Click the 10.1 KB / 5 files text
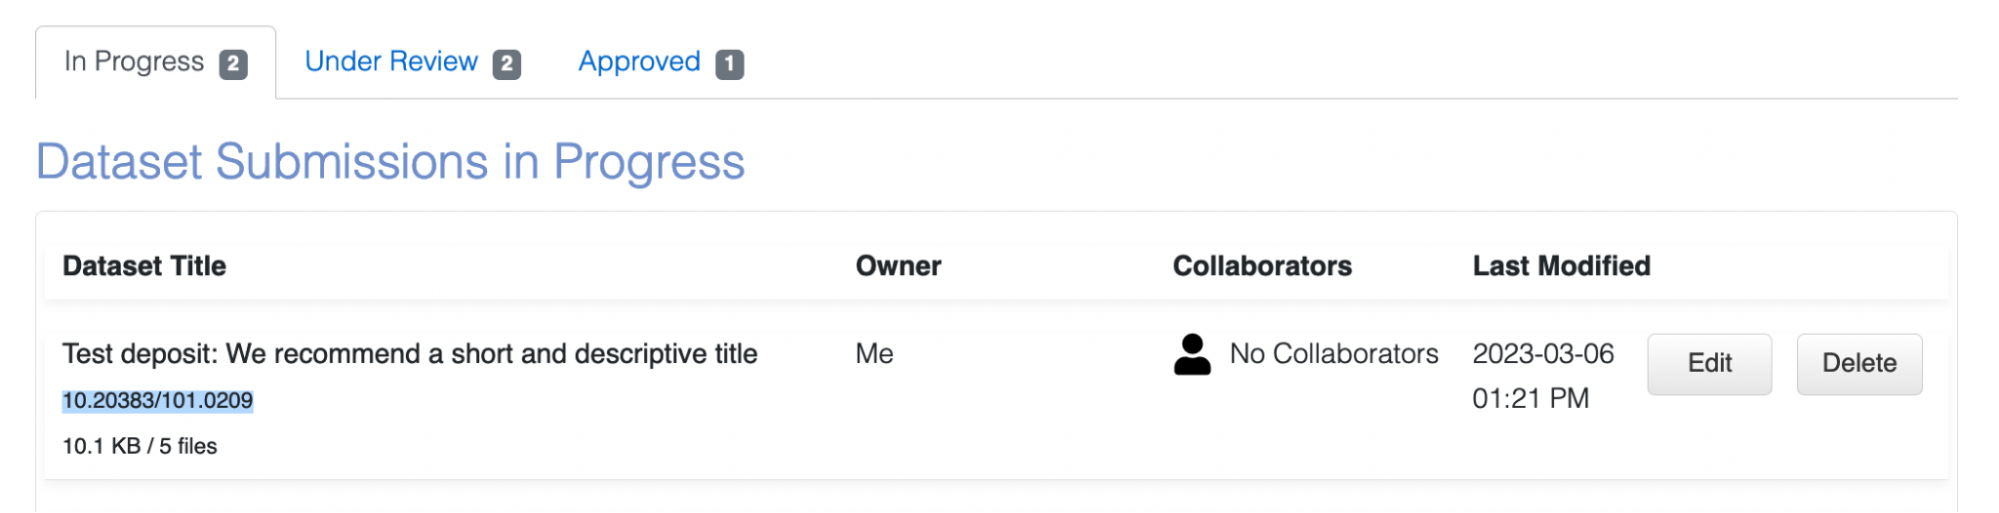This screenshot has width=1999, height=513. (x=140, y=446)
